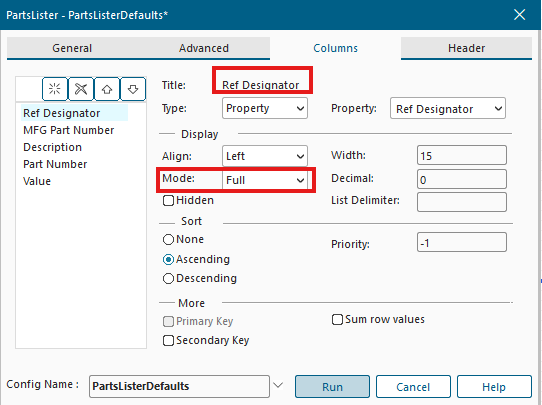Click the Decimal input field
Image resolution: width=542 pixels, height=405 pixels.
click(462, 179)
